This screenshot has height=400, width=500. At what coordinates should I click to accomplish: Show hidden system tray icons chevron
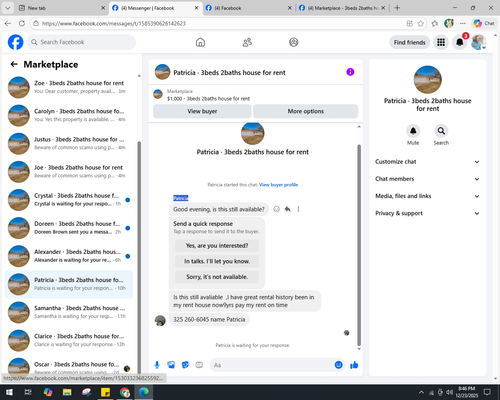[x=421, y=392]
